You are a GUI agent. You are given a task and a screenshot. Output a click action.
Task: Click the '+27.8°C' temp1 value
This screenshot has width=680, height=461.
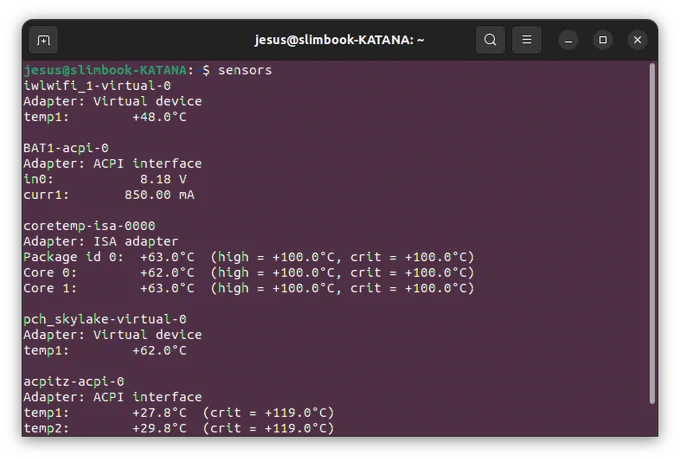coord(159,413)
